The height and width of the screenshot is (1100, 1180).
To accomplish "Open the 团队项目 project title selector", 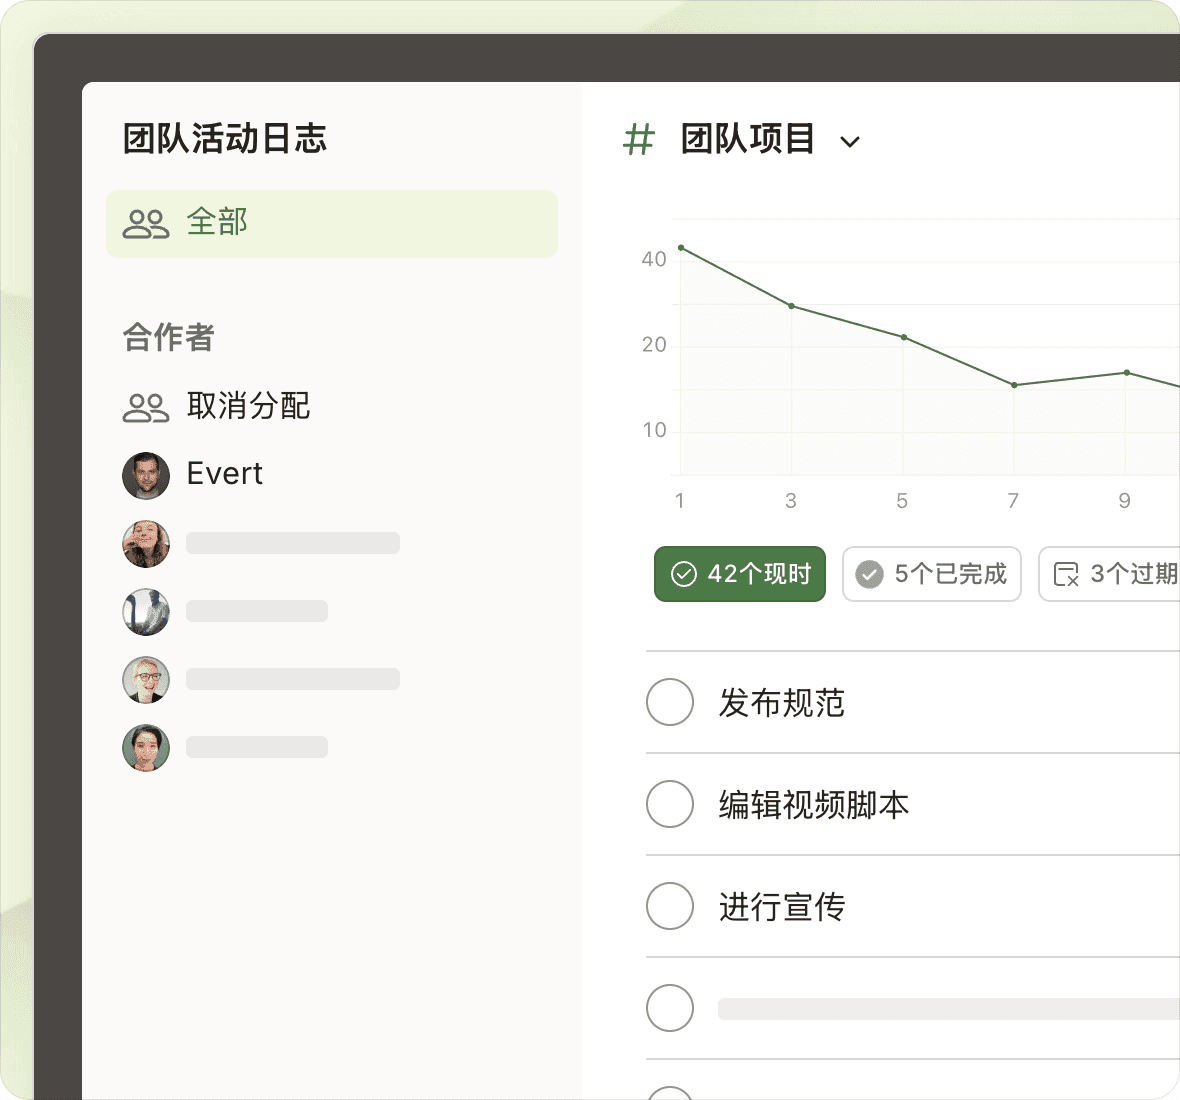I will point(747,139).
